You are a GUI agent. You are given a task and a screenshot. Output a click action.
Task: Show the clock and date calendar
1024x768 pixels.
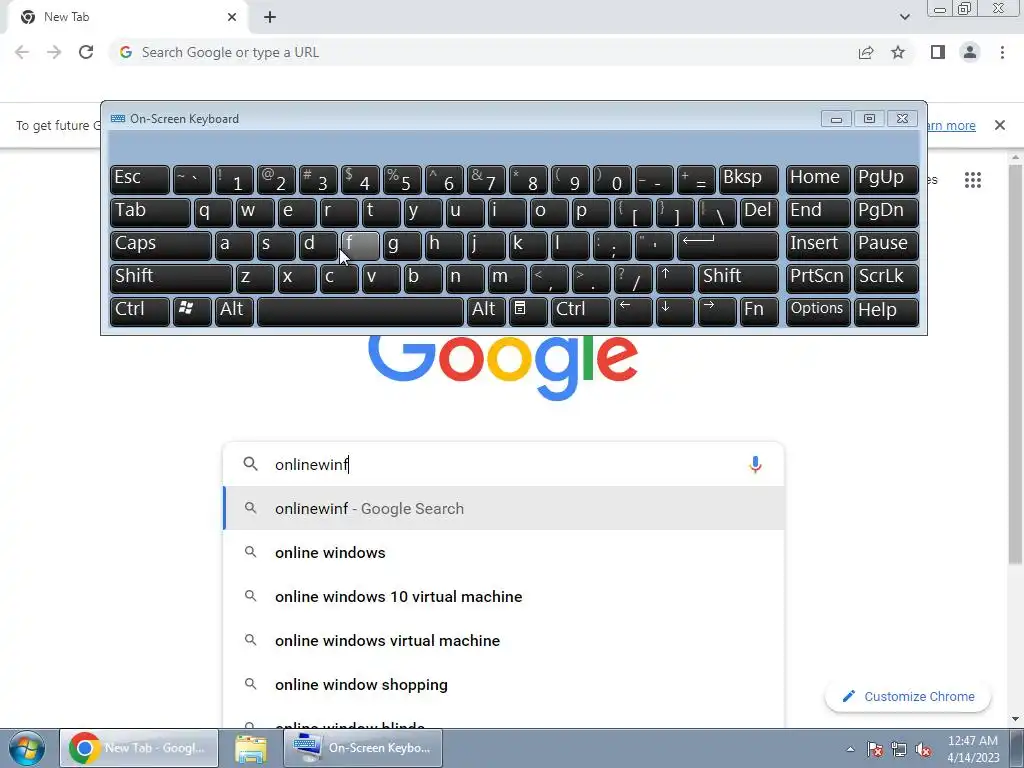(973, 749)
